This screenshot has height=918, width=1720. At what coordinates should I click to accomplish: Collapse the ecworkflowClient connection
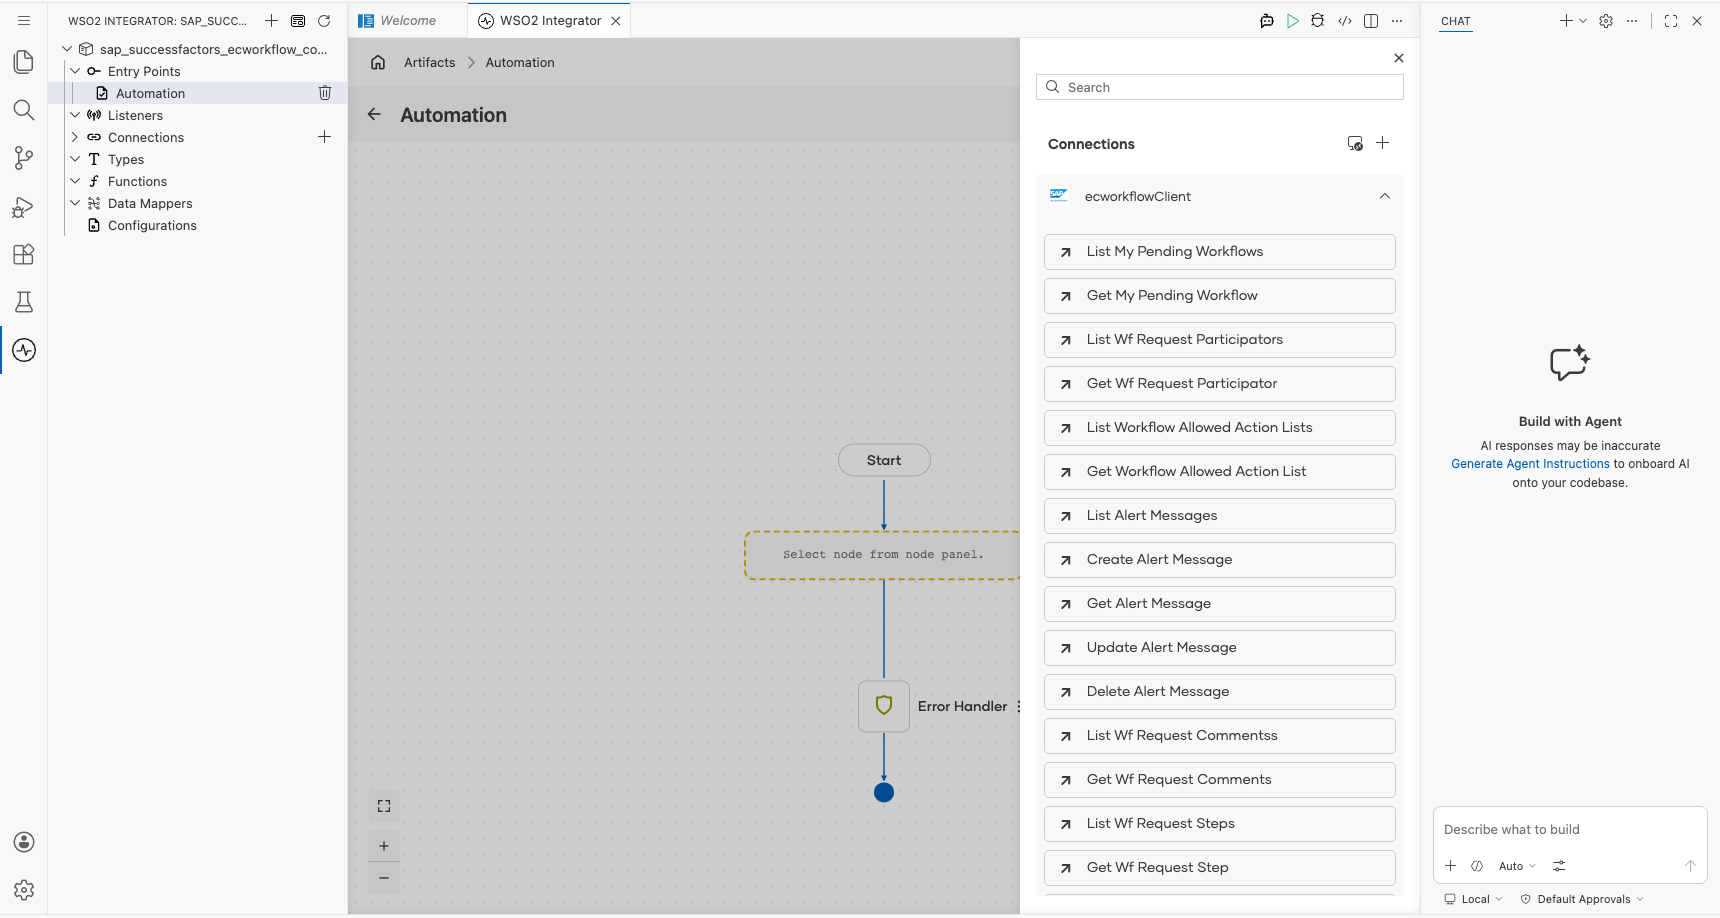pos(1385,196)
